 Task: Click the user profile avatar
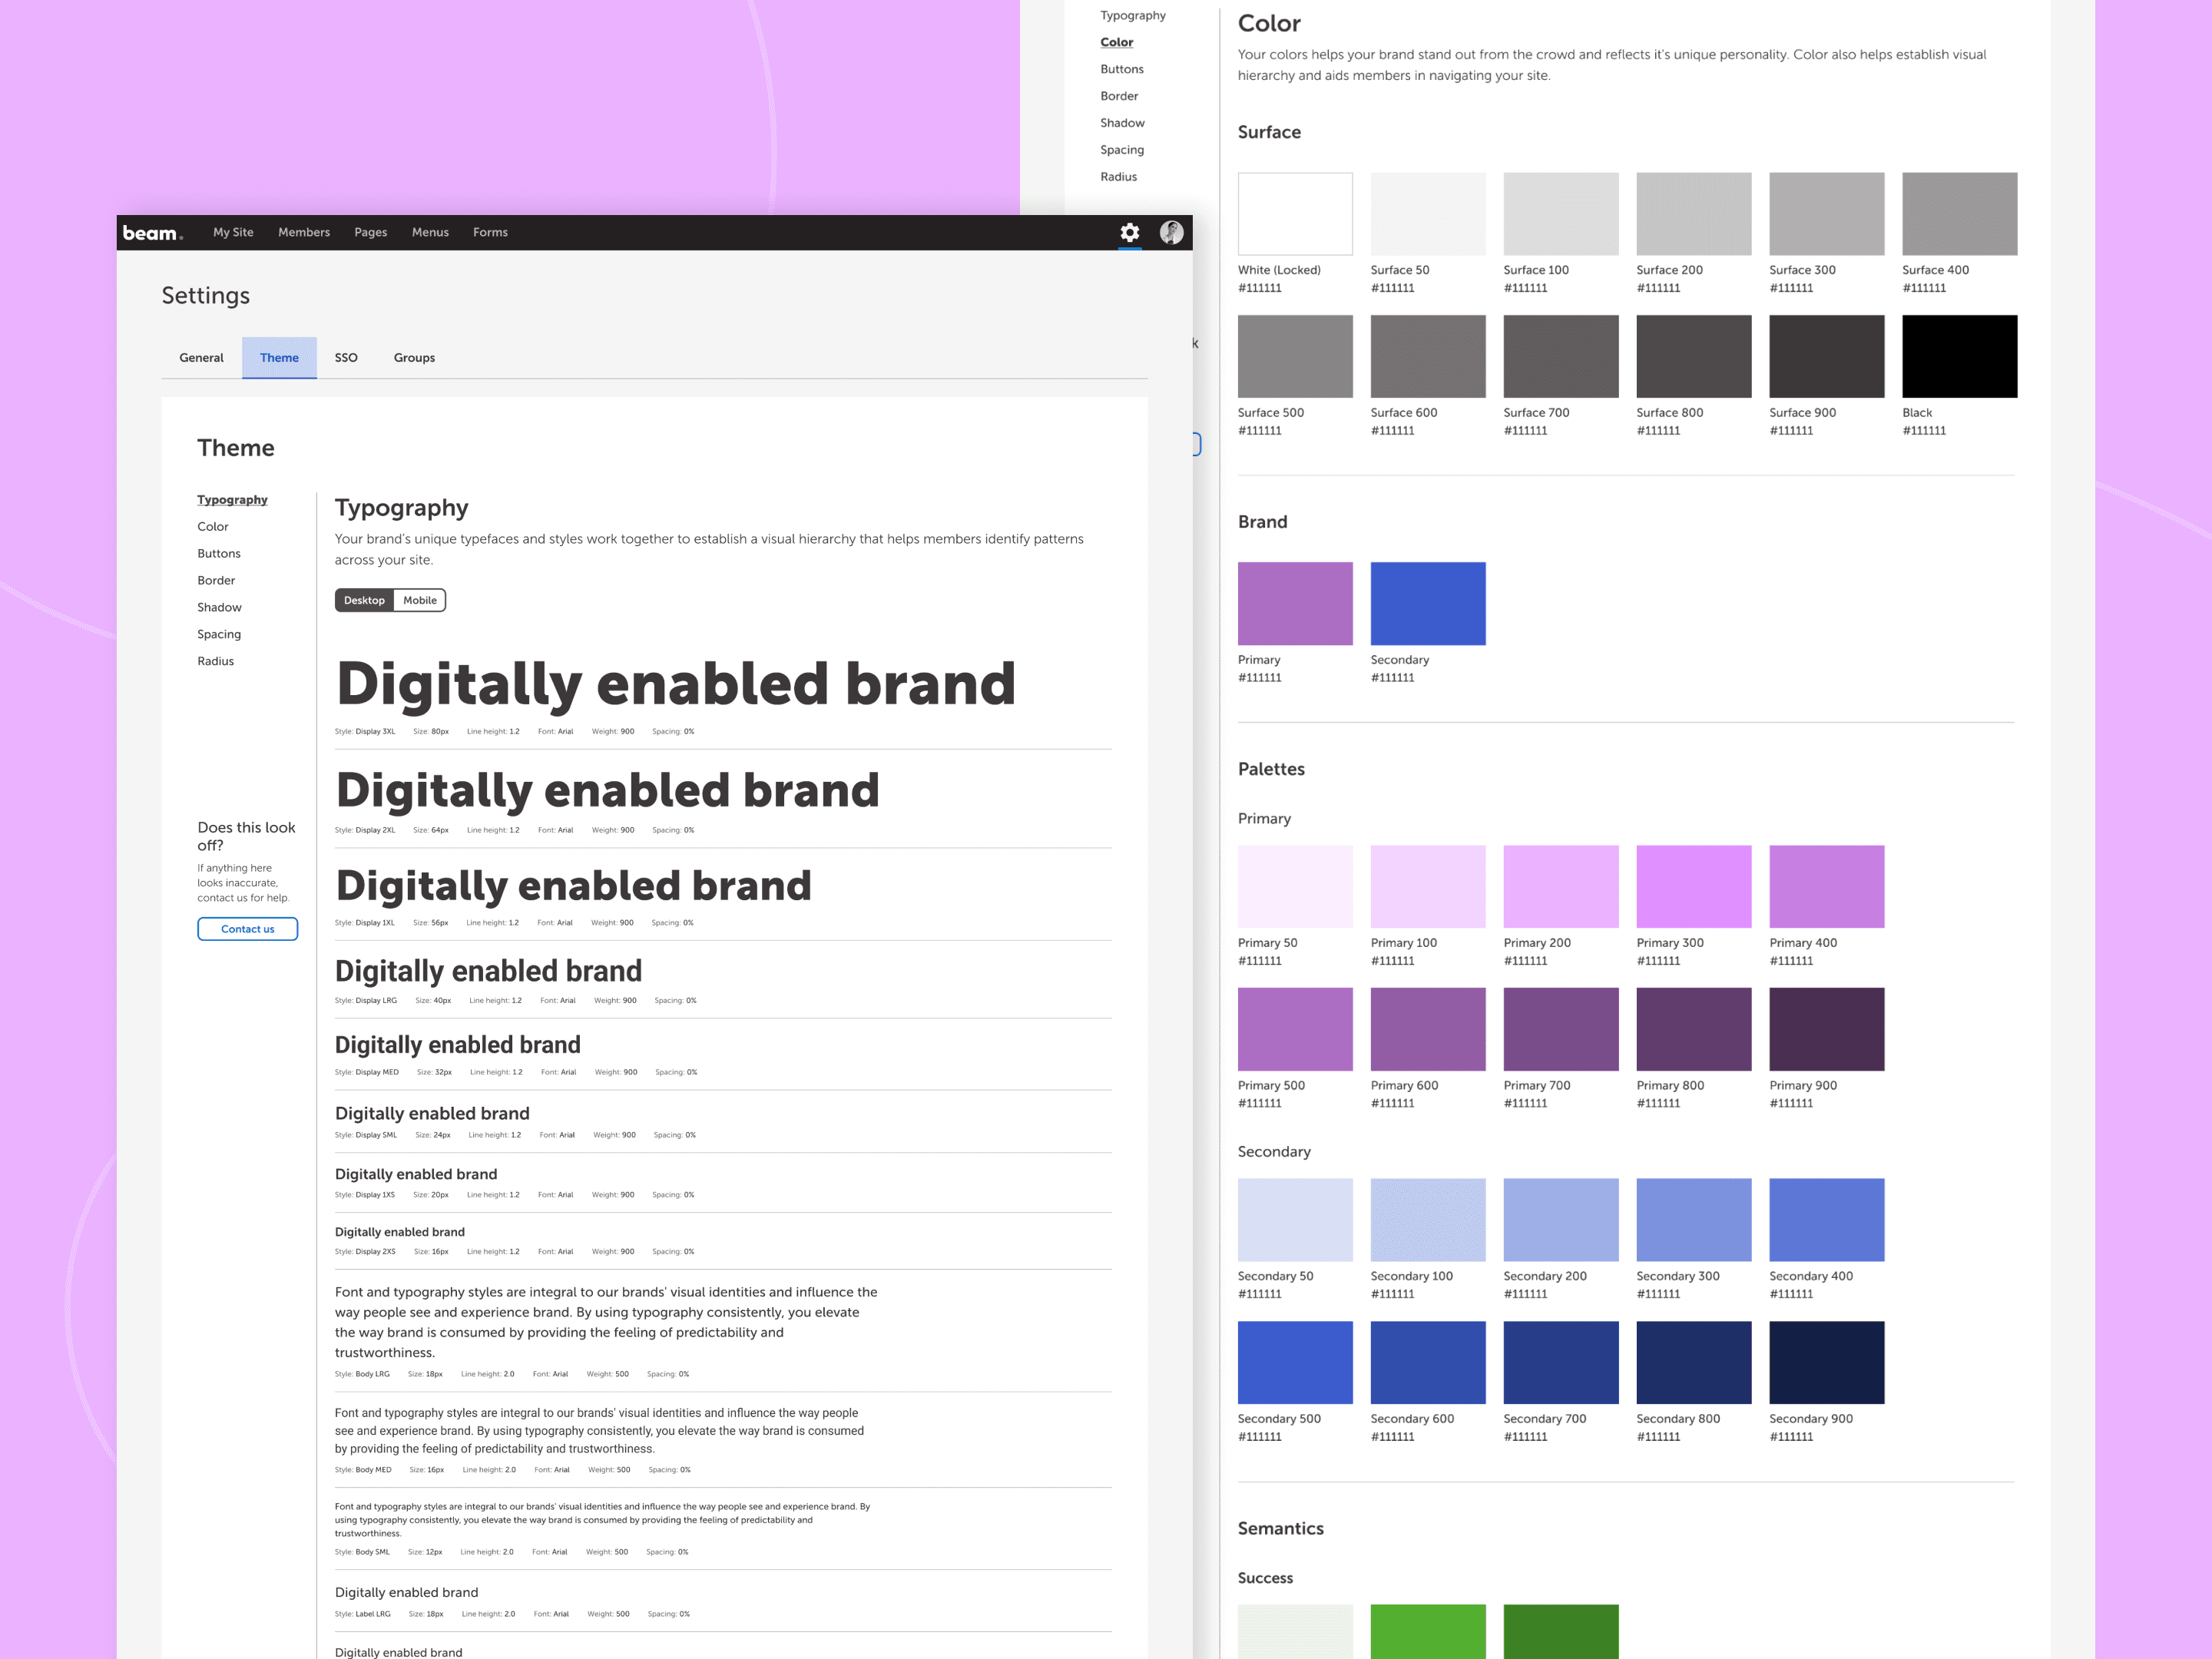(1171, 233)
